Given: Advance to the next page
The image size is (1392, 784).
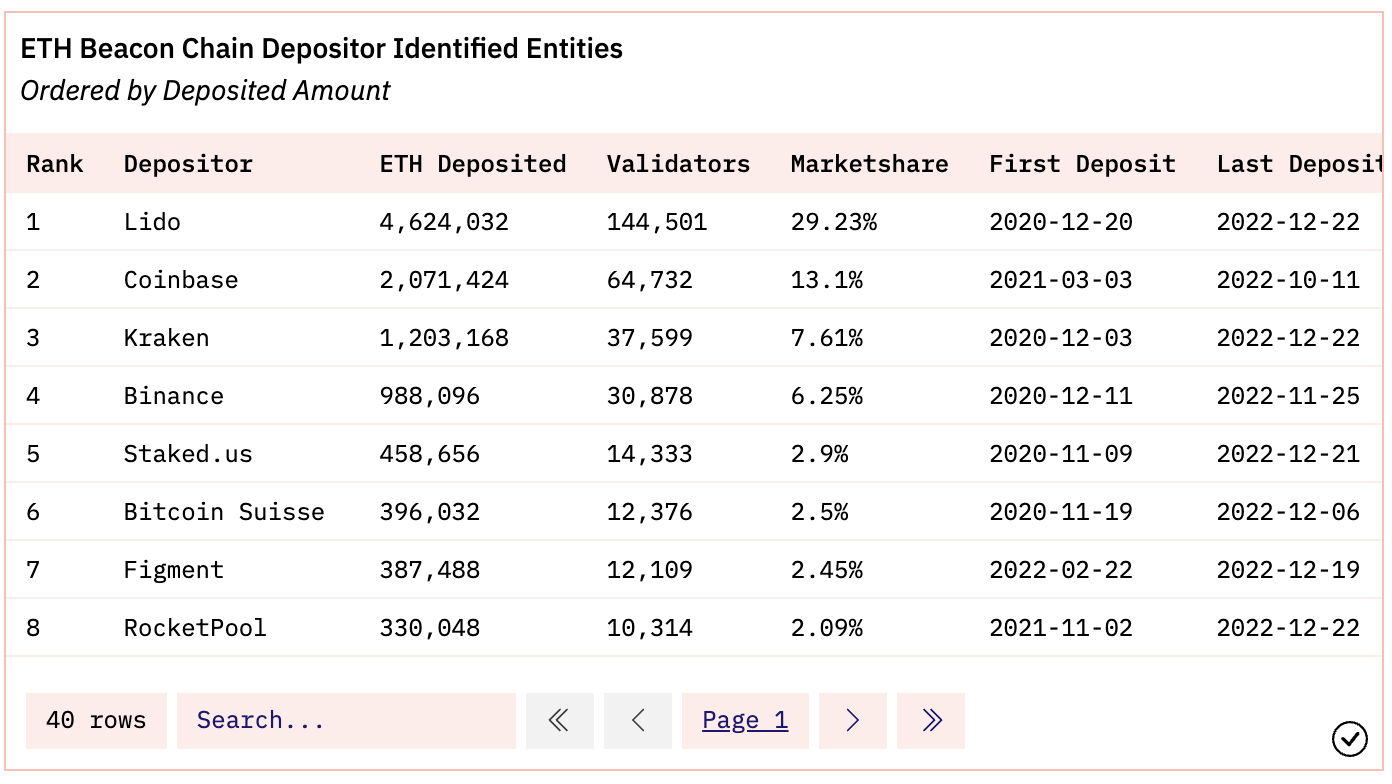Looking at the screenshot, I should [852, 720].
